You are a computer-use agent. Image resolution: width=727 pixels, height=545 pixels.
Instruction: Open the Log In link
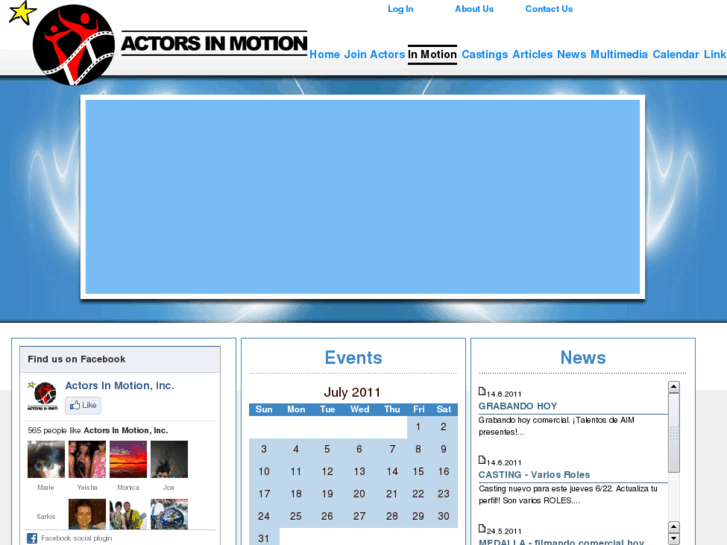point(400,9)
